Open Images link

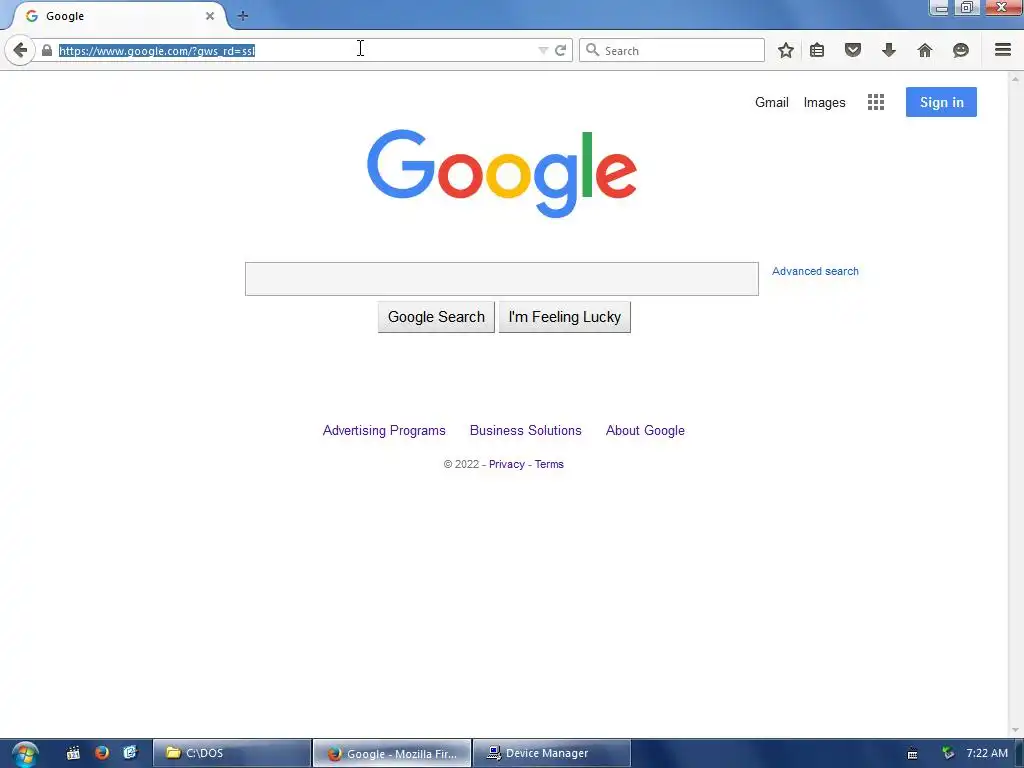824,103
